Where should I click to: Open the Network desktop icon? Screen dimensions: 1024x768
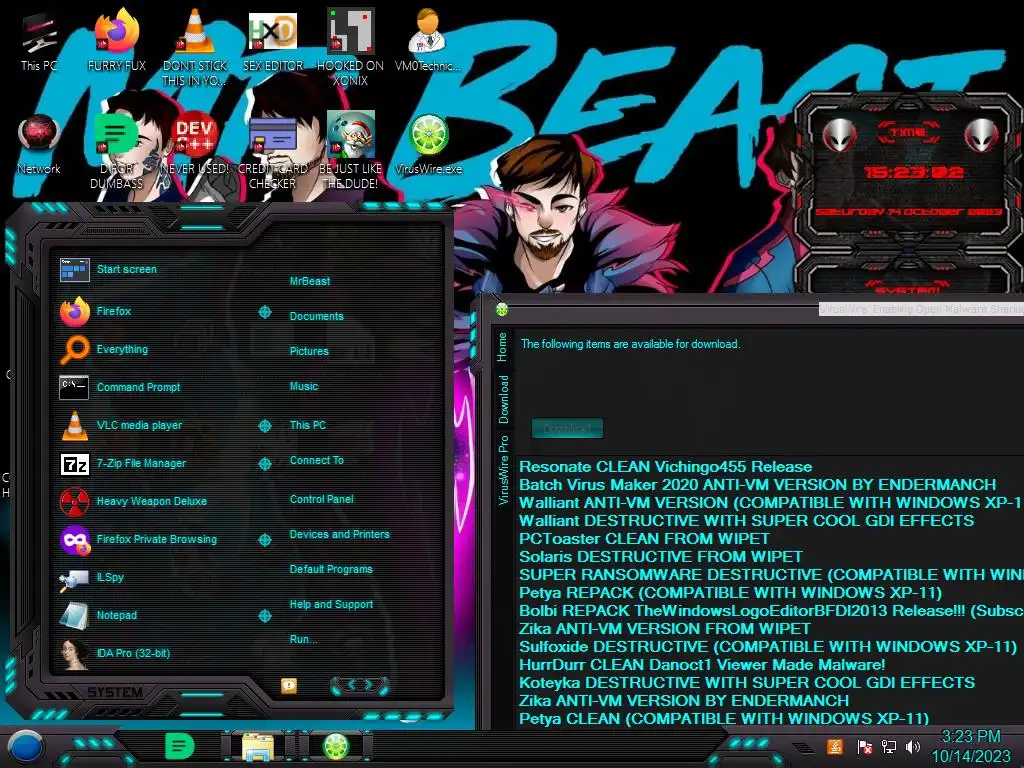(x=39, y=145)
